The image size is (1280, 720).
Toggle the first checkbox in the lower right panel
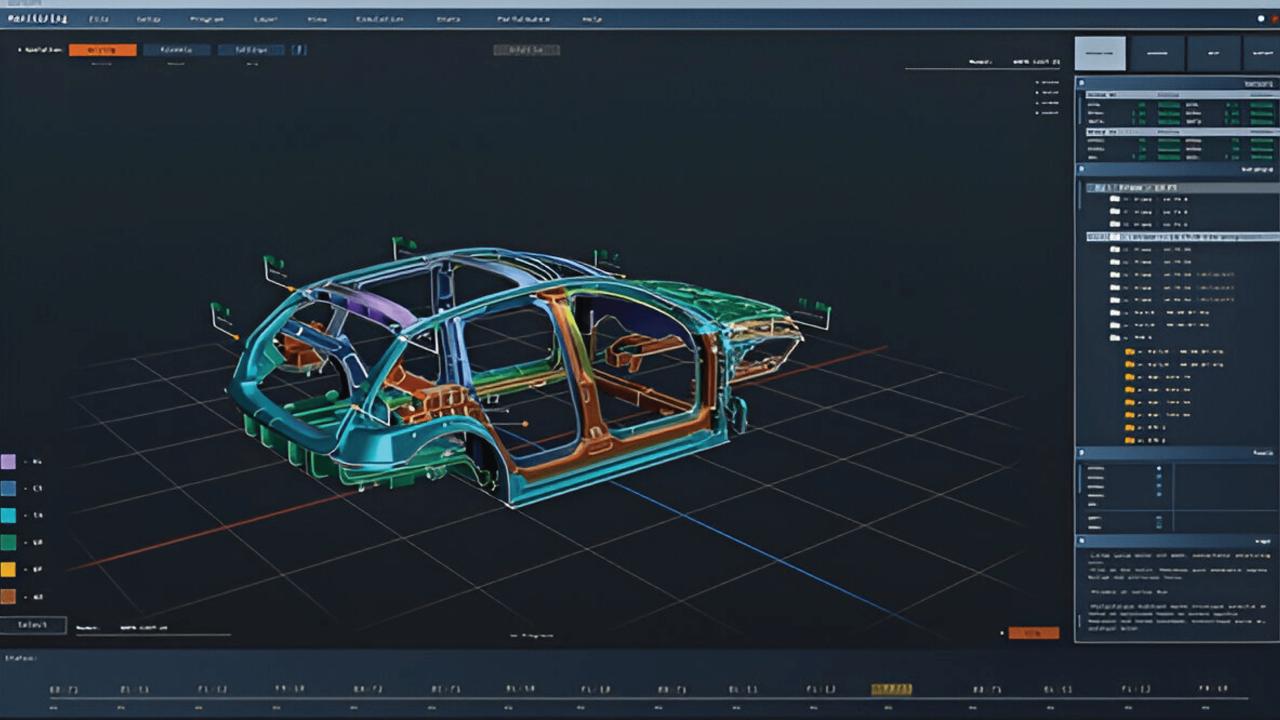point(1159,468)
